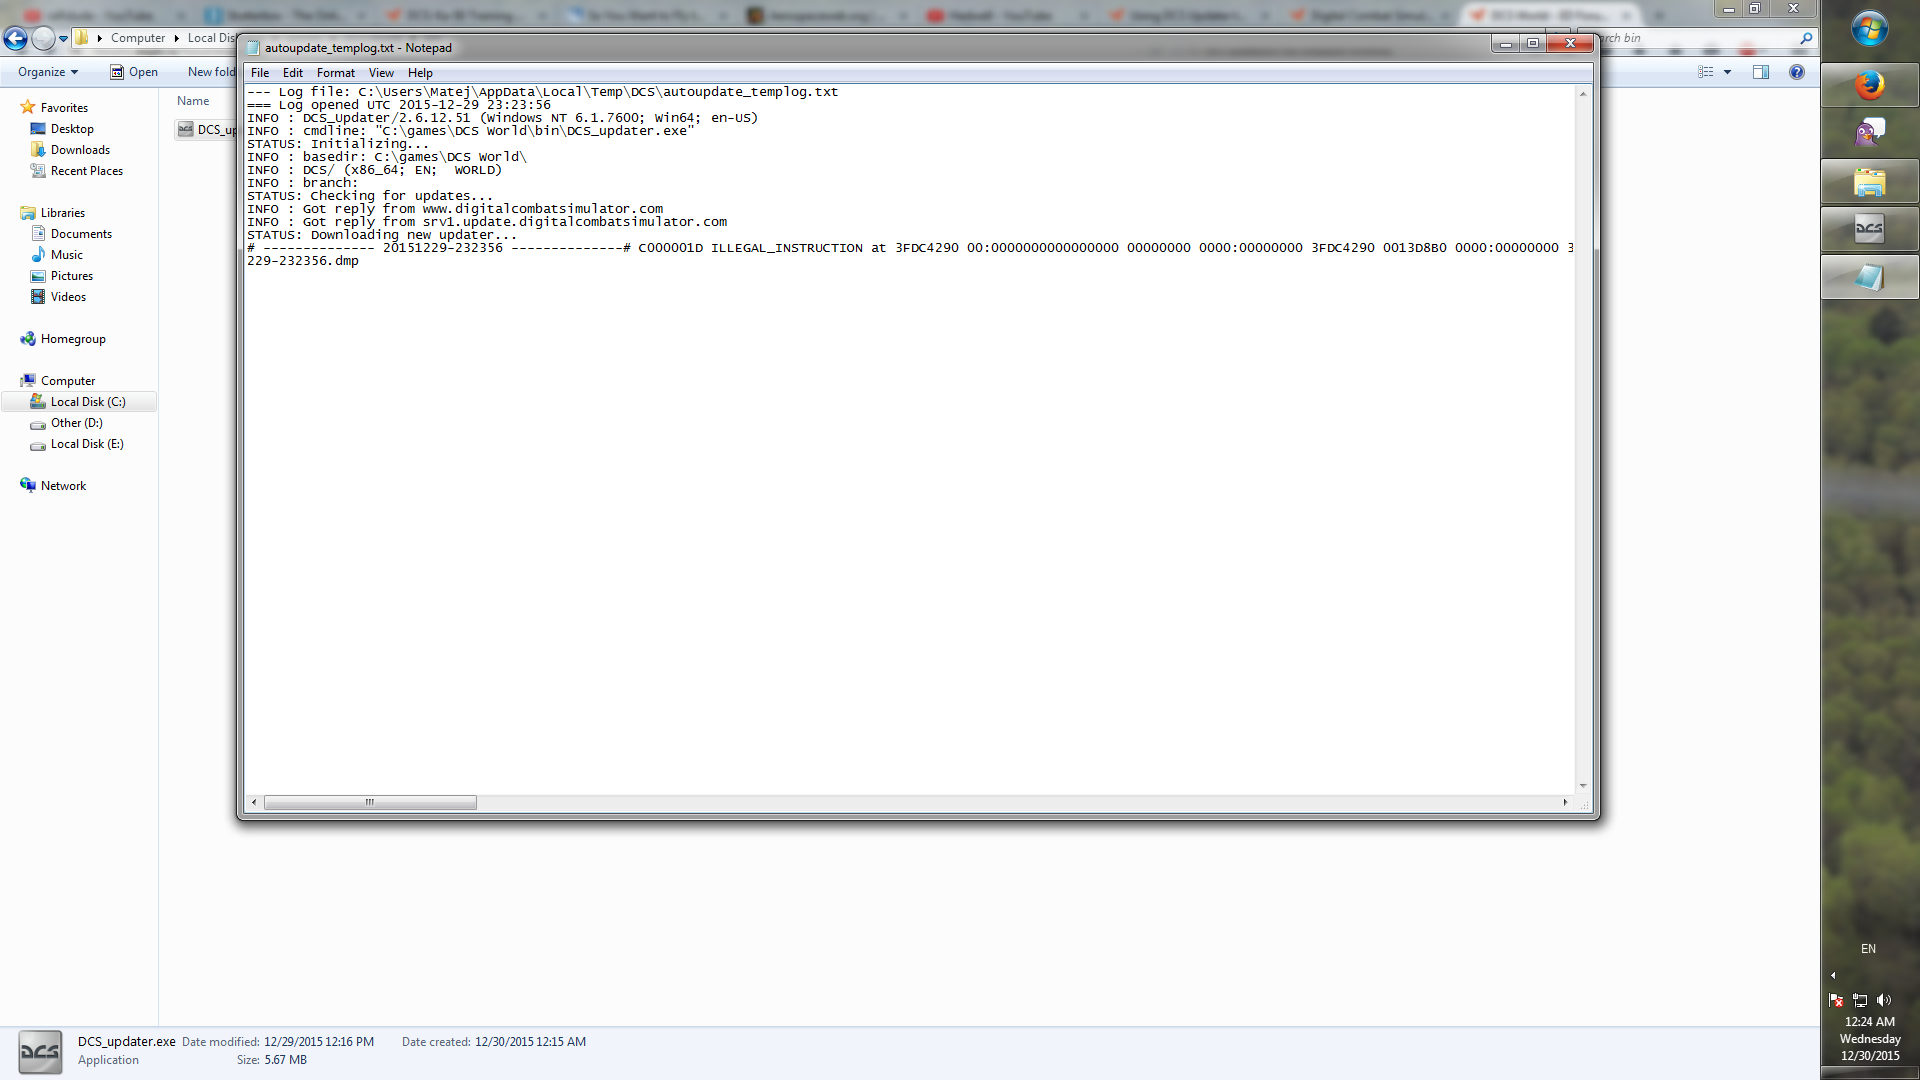Click the 'STATUS: Downloading new updater...' line
This screenshot has width=1920, height=1080.
coord(382,235)
